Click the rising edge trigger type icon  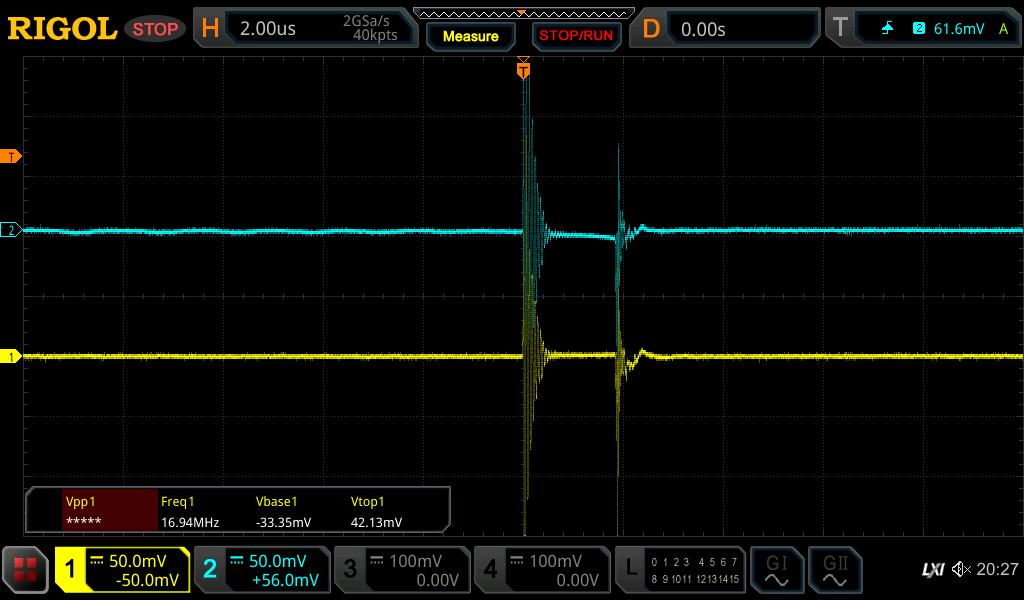(x=887, y=29)
